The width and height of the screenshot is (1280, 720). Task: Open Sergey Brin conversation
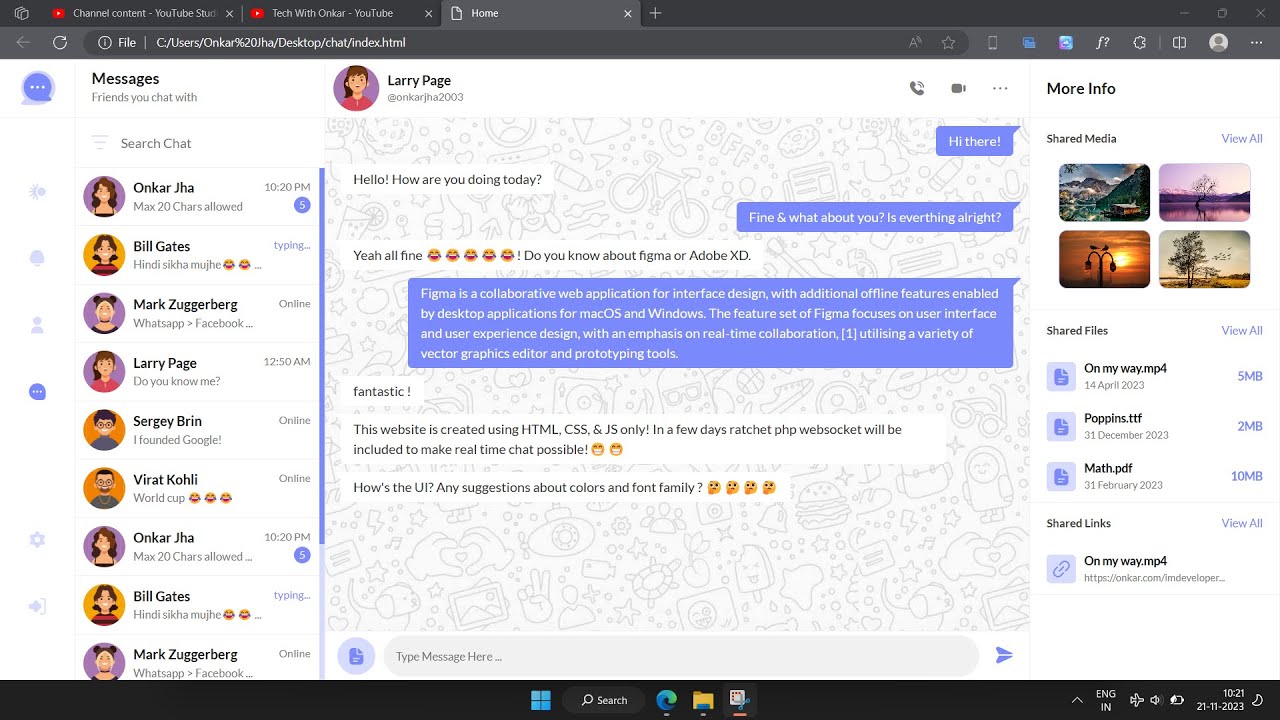point(198,430)
